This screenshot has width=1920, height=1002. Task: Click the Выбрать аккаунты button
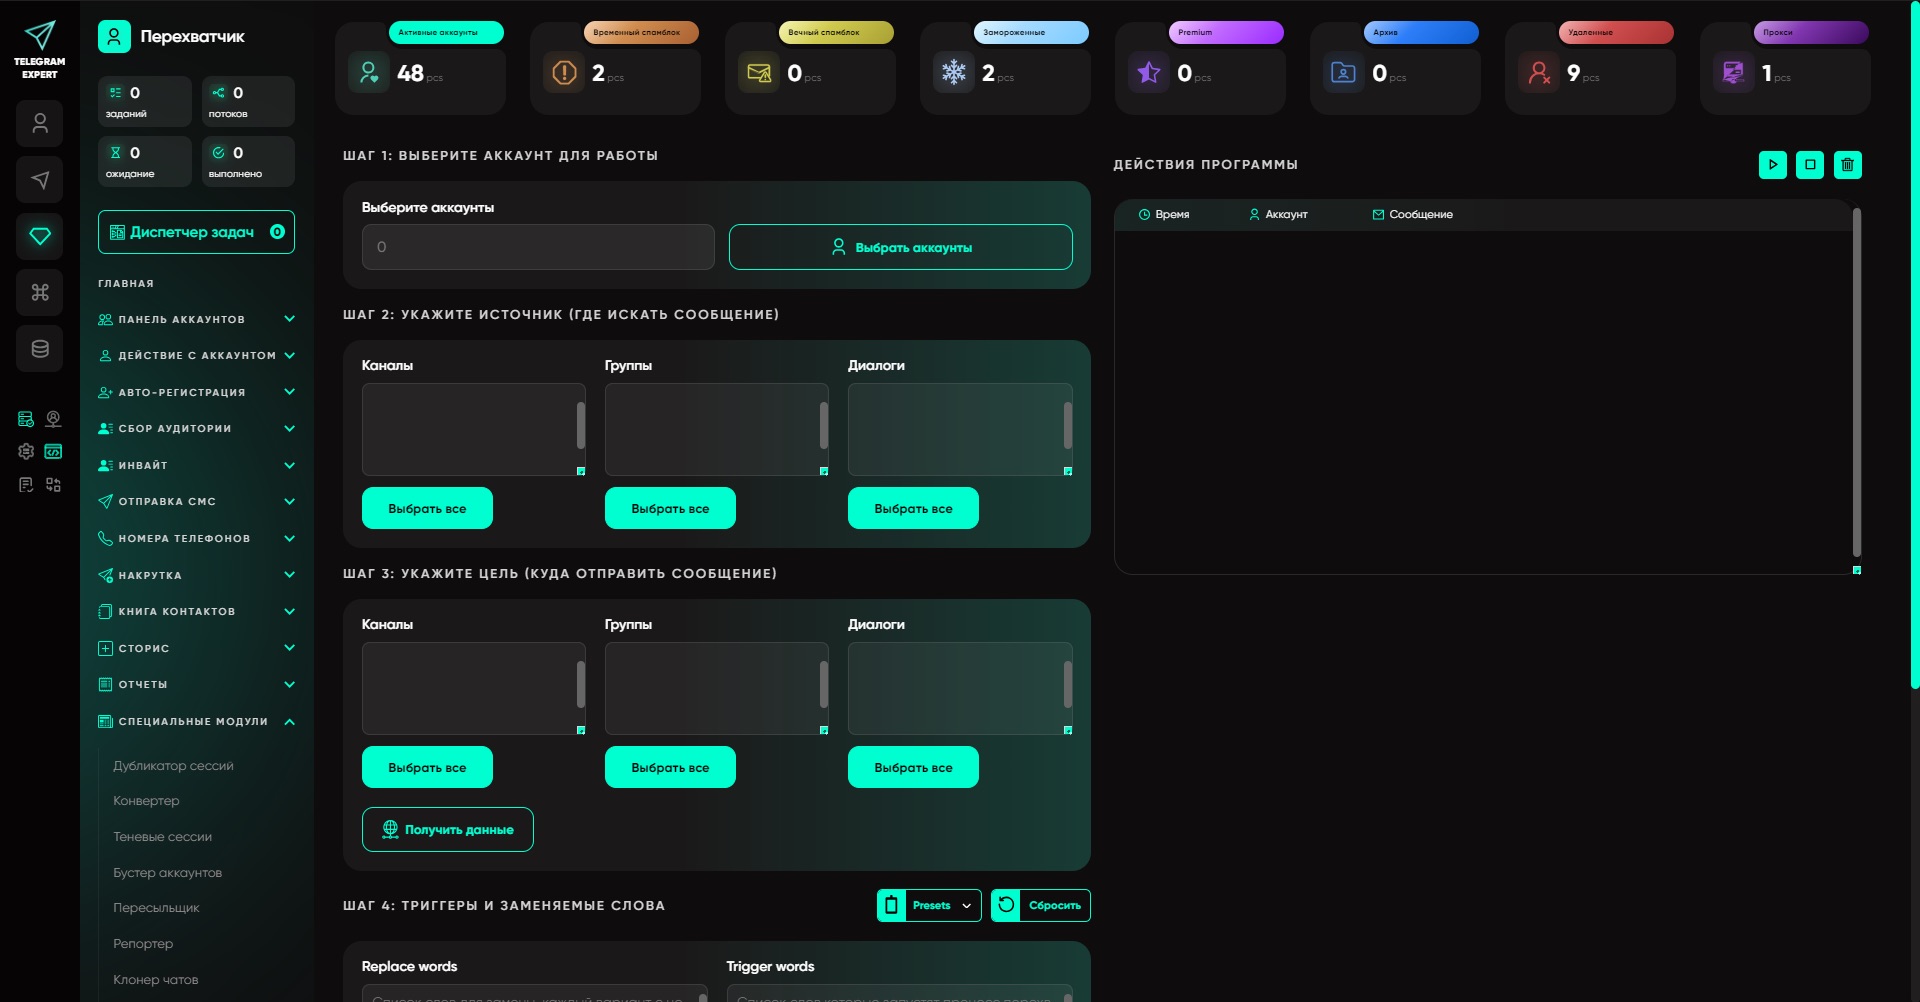click(x=901, y=247)
